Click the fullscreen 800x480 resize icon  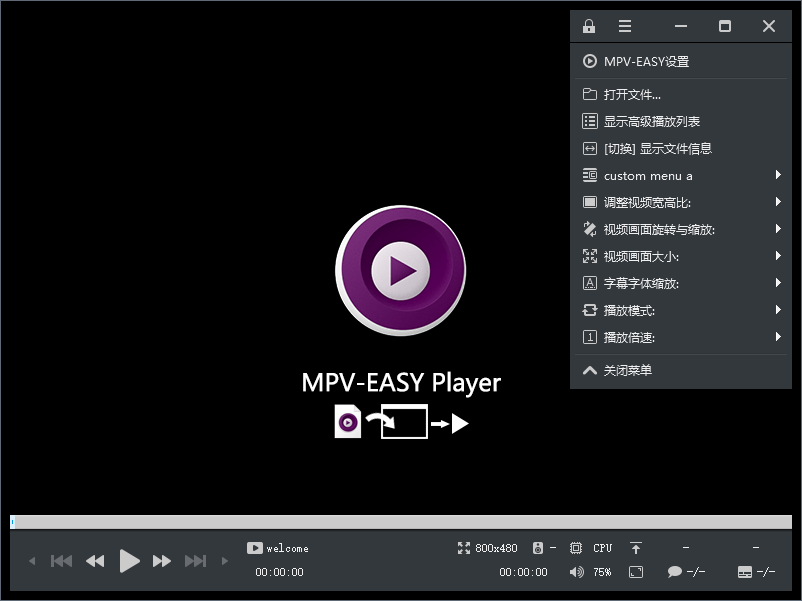tap(463, 548)
